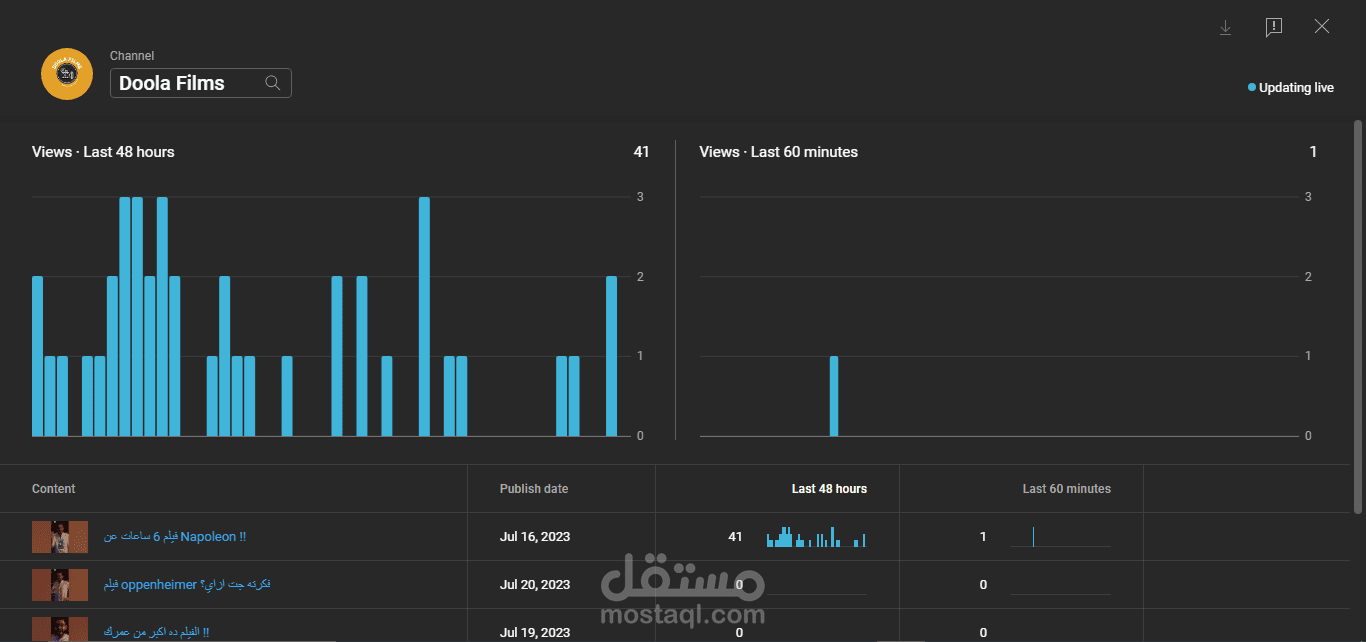1366x642 pixels.
Task: Click the Views Last 48 hours heading
Action: (103, 152)
